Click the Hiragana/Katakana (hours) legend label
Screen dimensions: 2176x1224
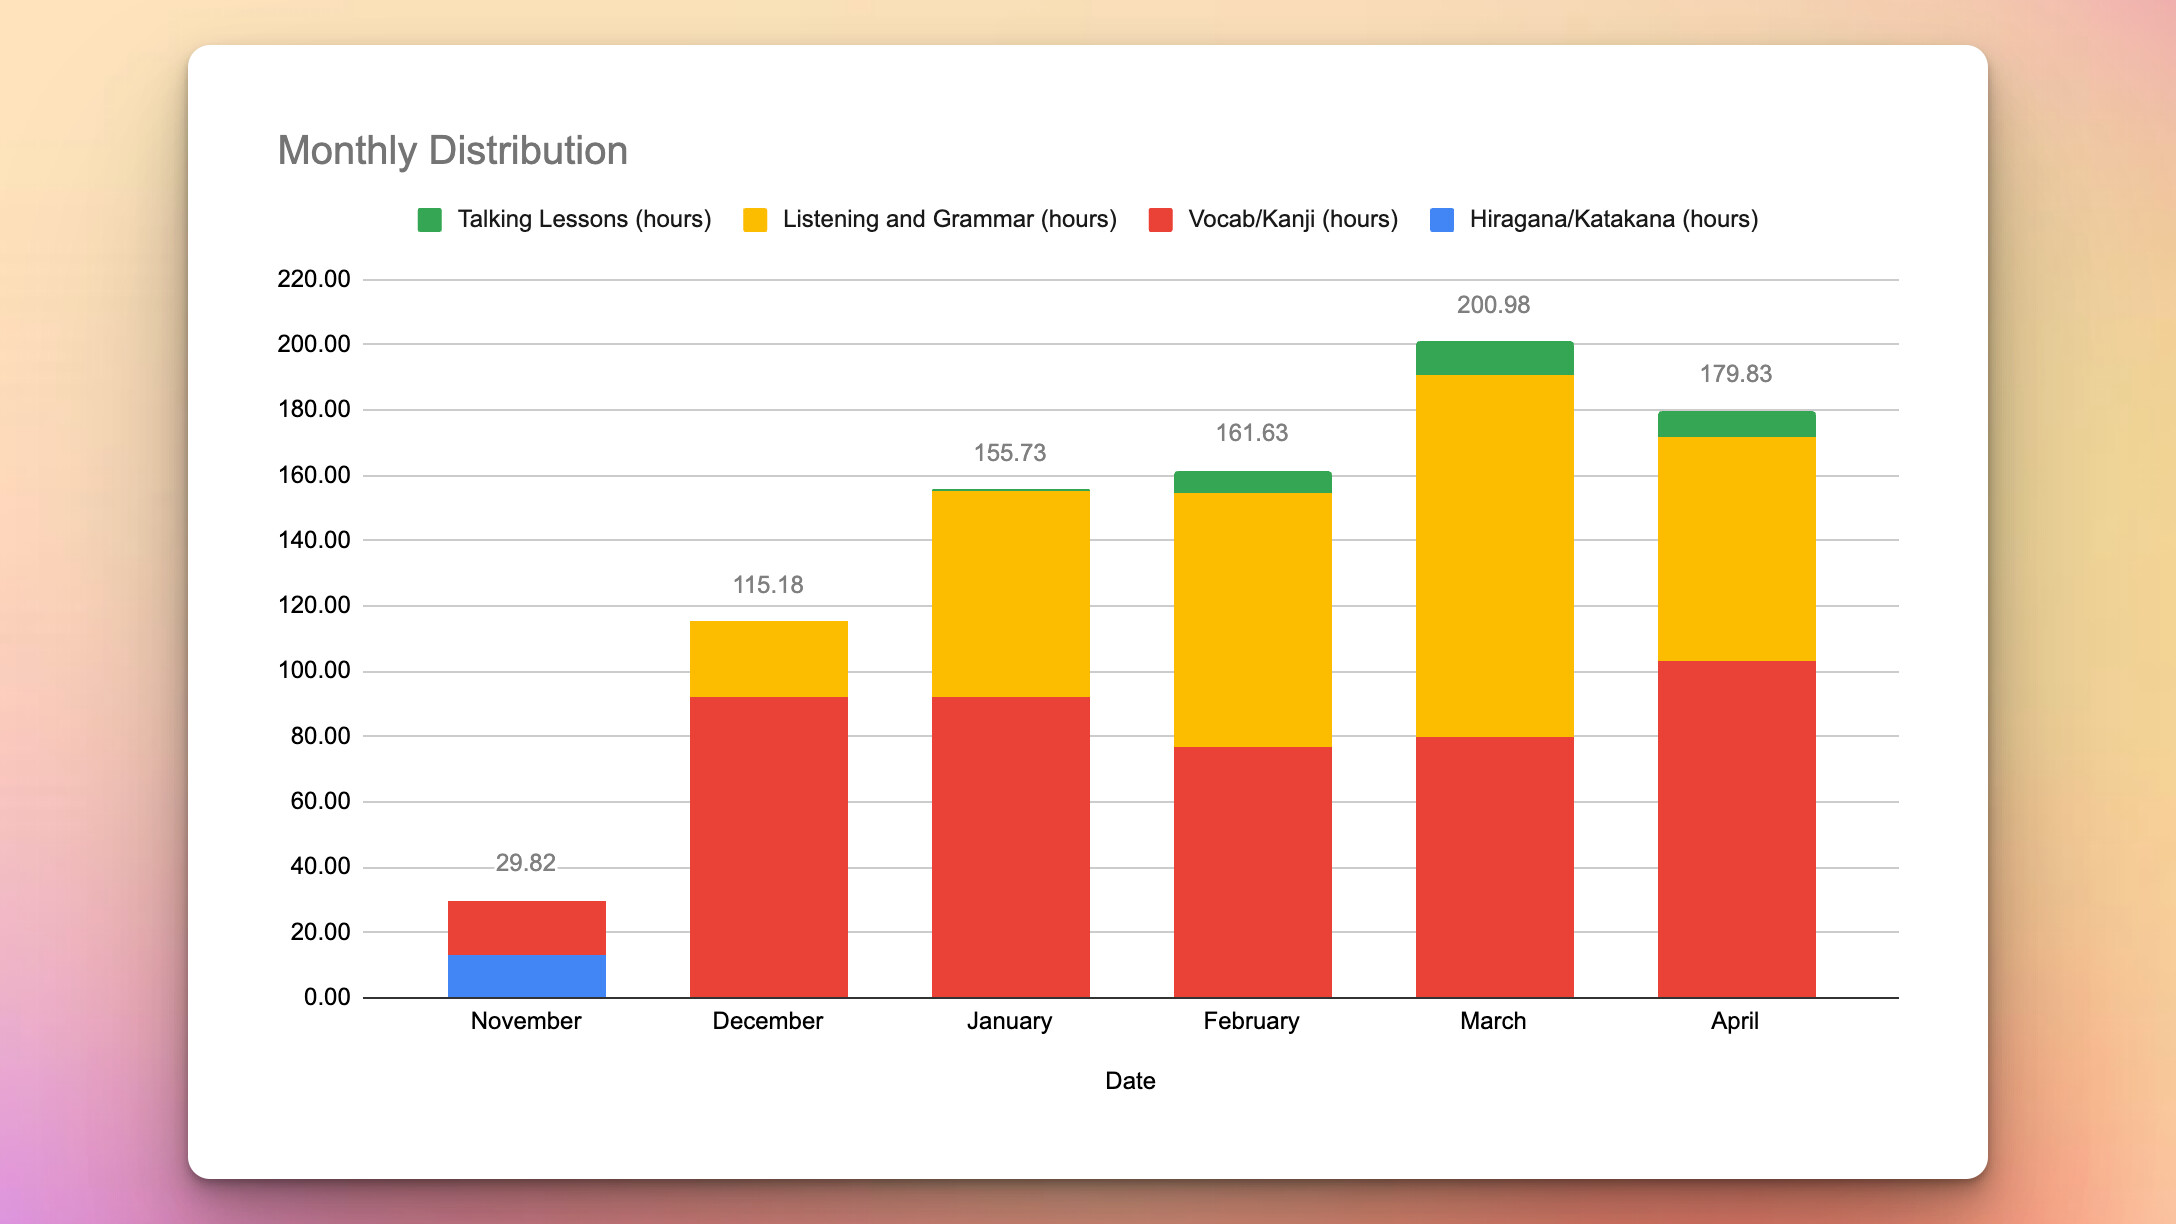[1613, 219]
